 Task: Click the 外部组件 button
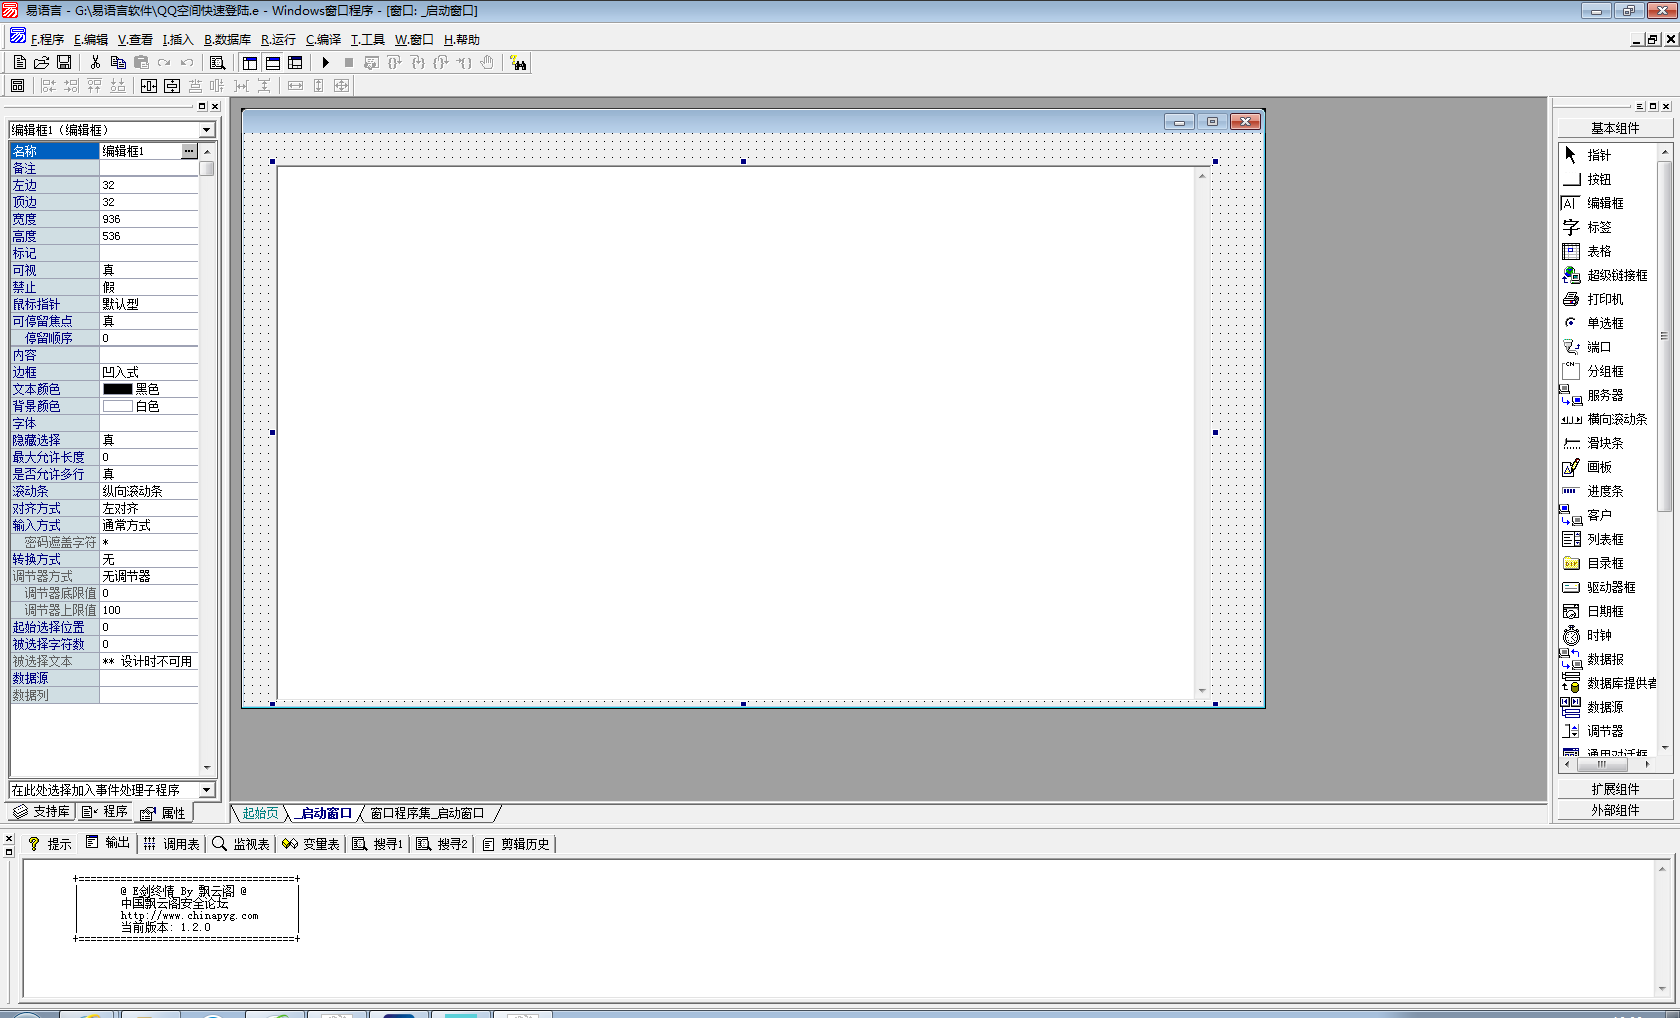click(1615, 811)
